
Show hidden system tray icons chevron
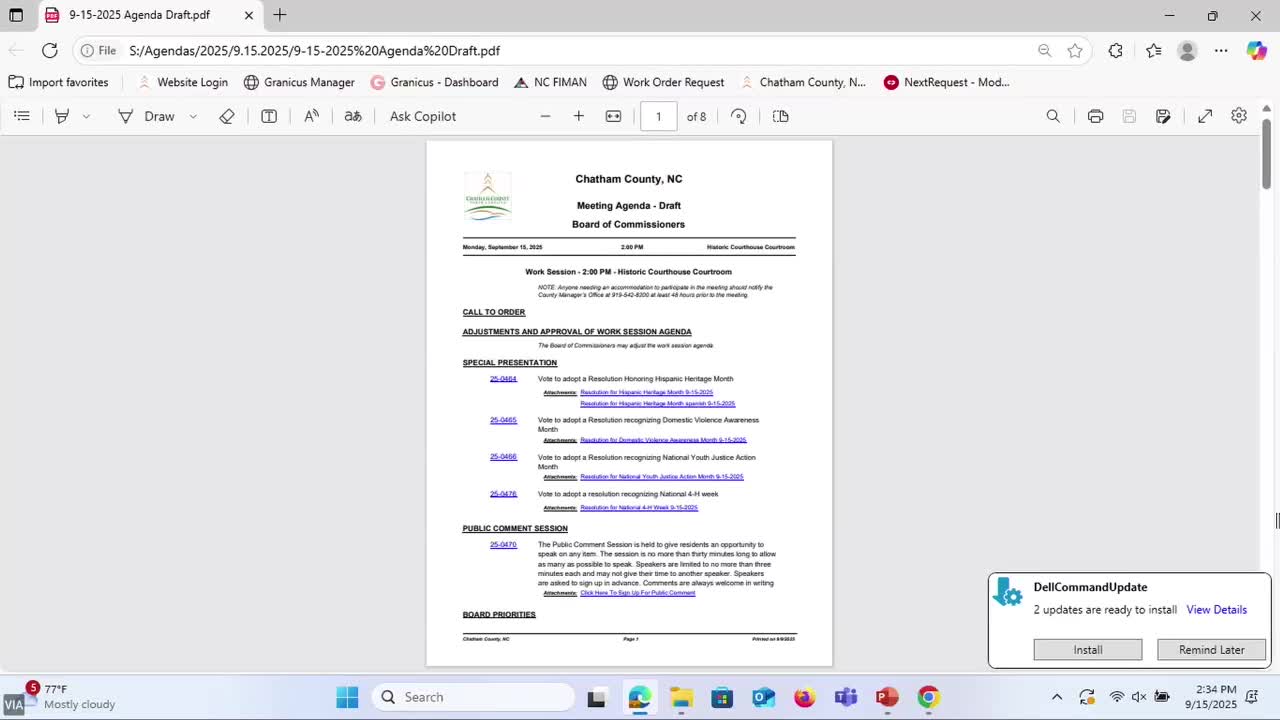[1057, 697]
